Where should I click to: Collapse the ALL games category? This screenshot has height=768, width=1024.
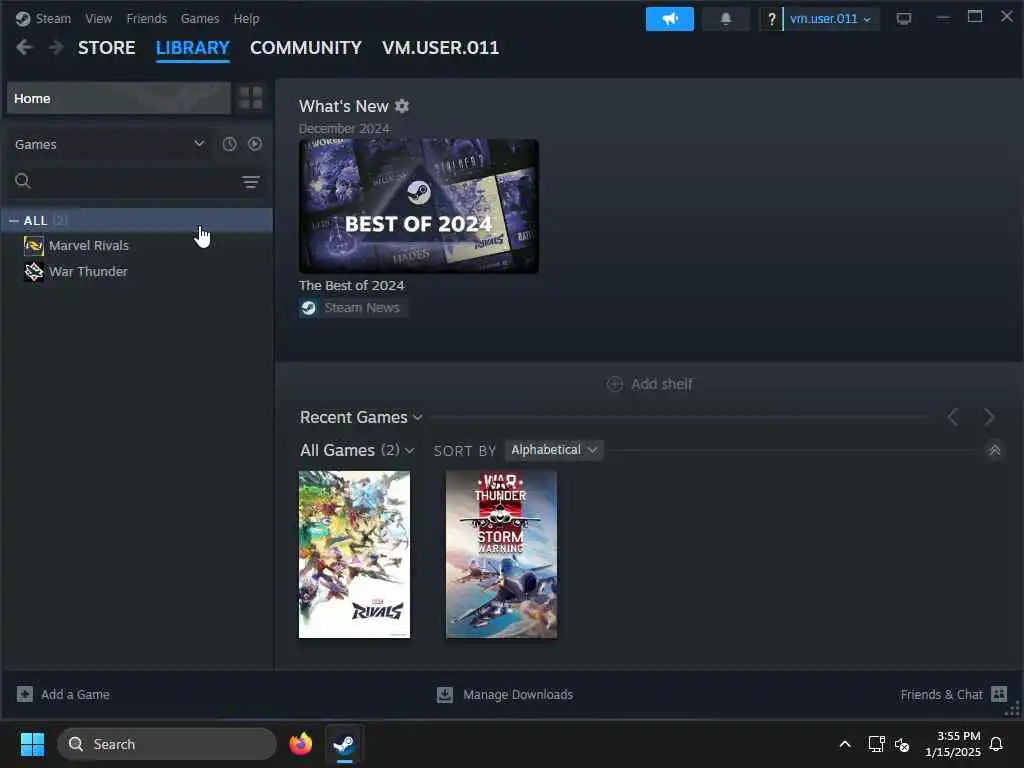tap(14, 221)
